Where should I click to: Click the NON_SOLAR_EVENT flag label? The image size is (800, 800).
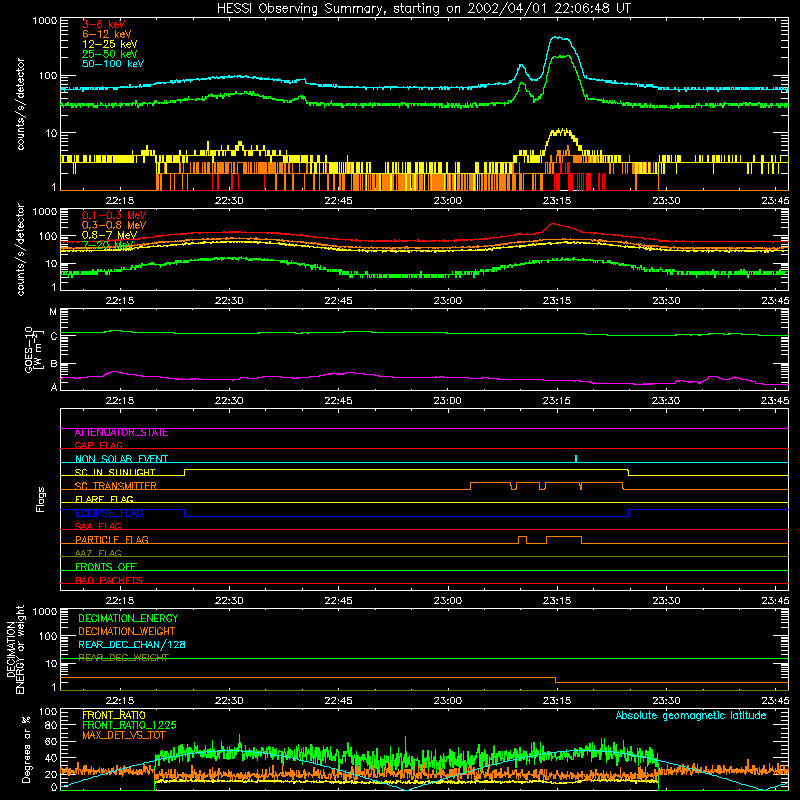coord(121,459)
